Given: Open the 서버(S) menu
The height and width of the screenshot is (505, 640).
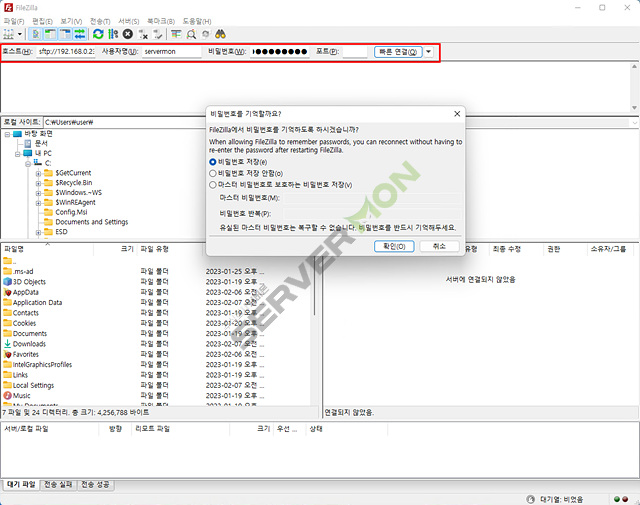Looking at the screenshot, I should pyautogui.click(x=129, y=21).
